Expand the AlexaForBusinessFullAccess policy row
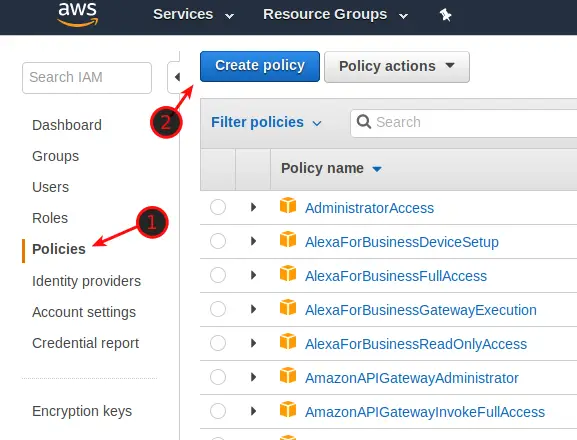This screenshot has width=577, height=440. [x=253, y=275]
